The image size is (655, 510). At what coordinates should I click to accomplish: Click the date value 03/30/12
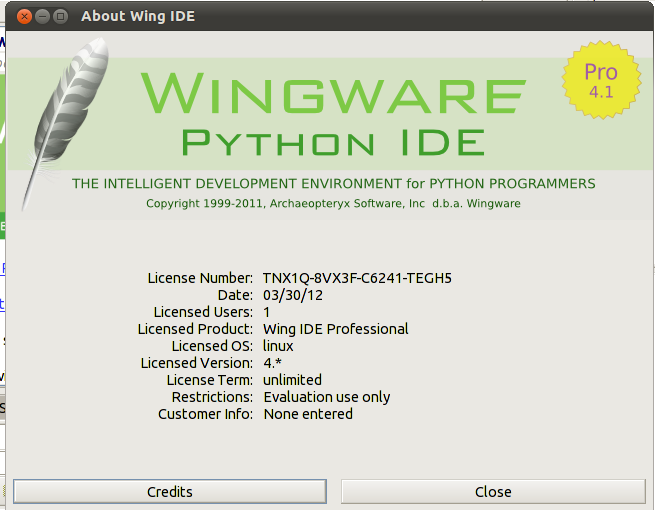click(293, 295)
